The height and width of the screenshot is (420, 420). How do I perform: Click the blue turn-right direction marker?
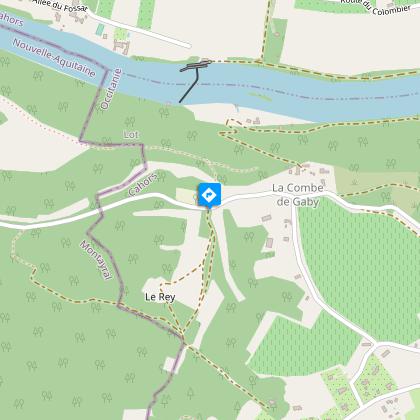tap(209, 195)
